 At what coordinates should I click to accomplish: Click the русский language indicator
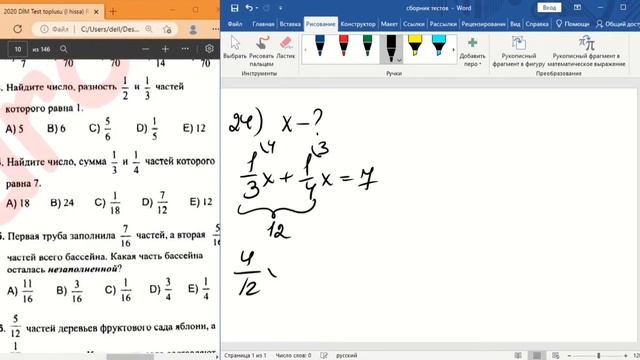click(x=347, y=356)
